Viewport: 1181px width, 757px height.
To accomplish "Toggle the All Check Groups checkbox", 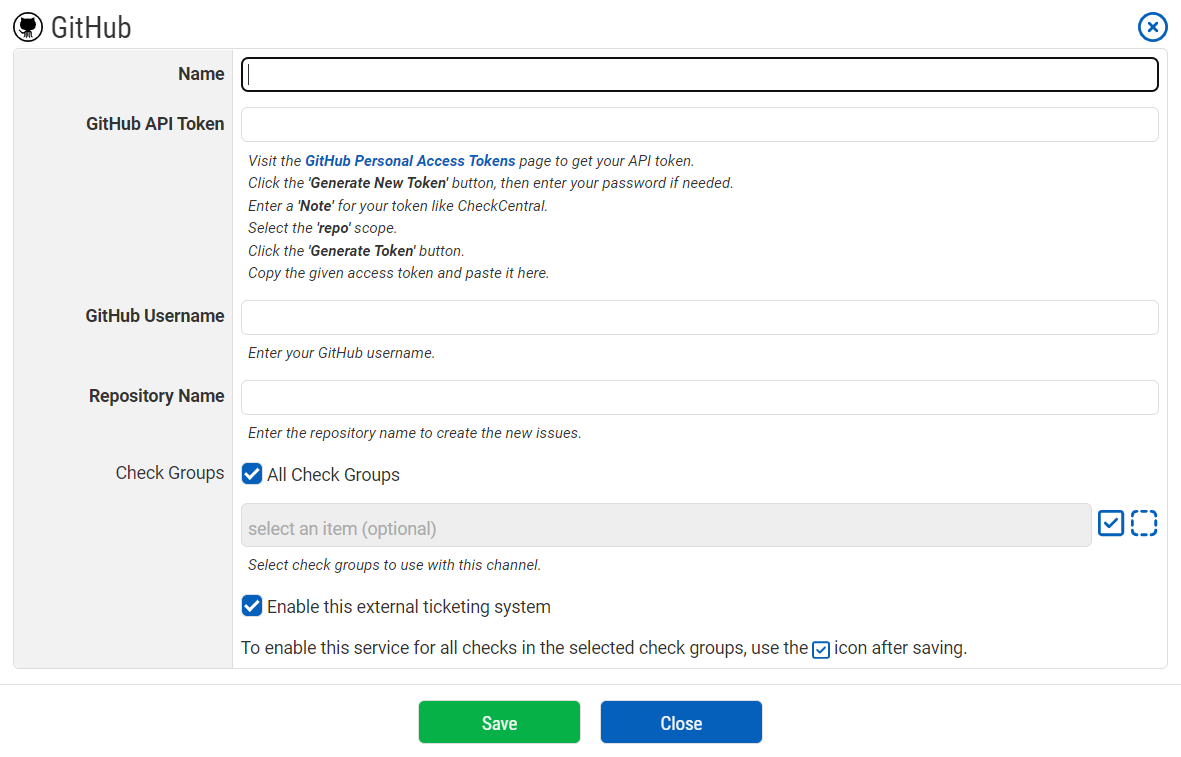I will [x=252, y=474].
